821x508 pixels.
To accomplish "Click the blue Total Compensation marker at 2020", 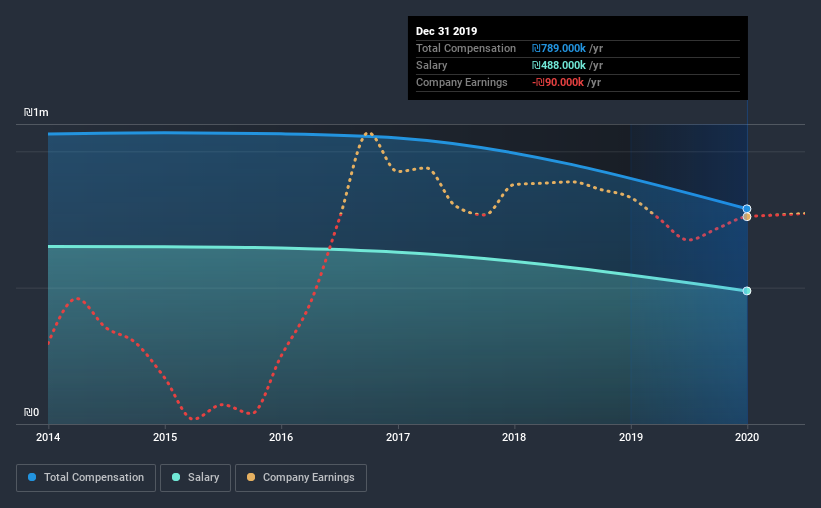I will tap(747, 209).
